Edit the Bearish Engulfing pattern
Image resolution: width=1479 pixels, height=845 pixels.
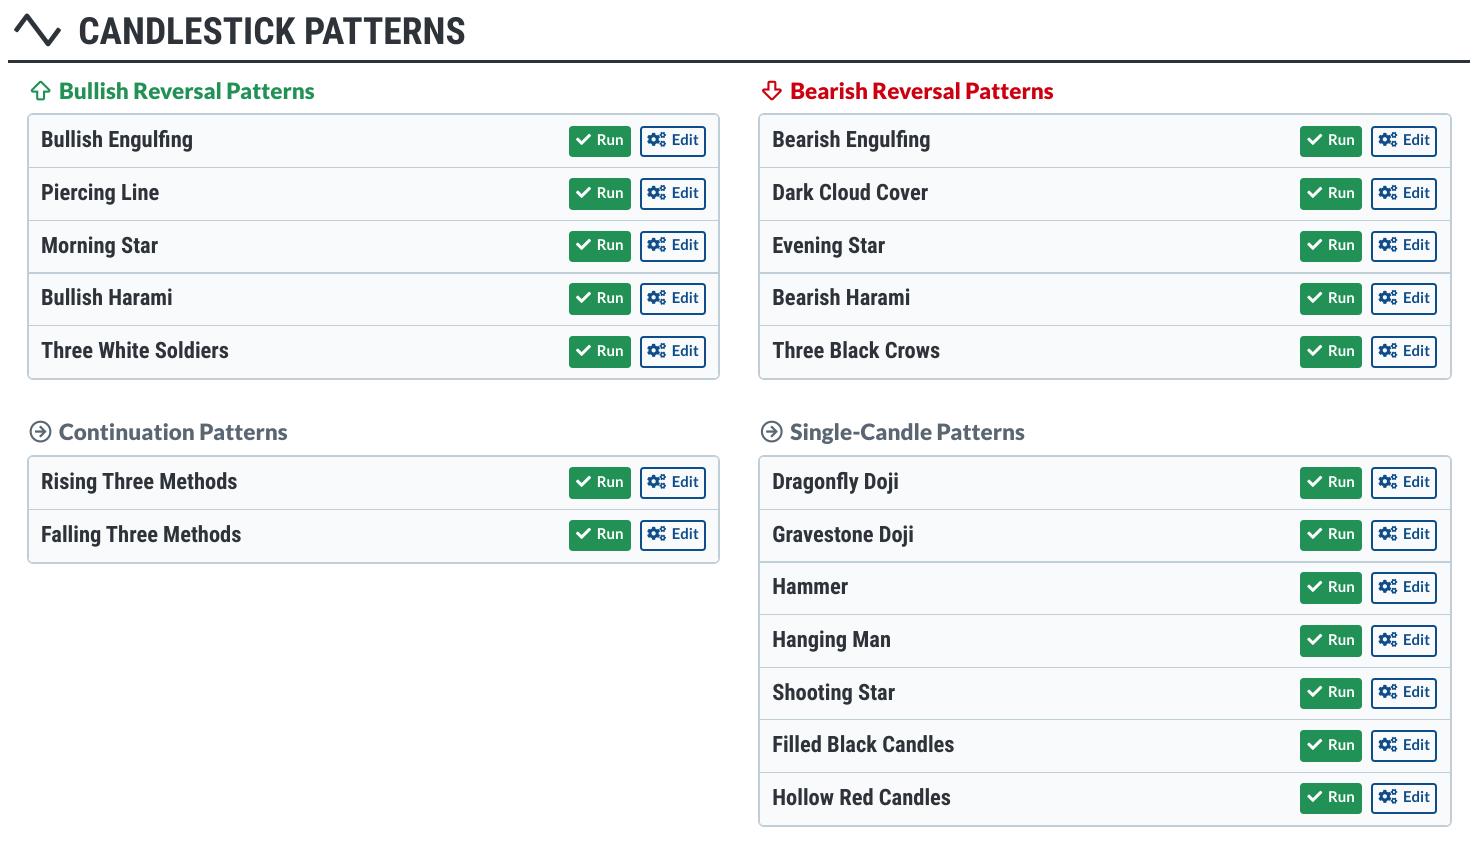click(1404, 141)
